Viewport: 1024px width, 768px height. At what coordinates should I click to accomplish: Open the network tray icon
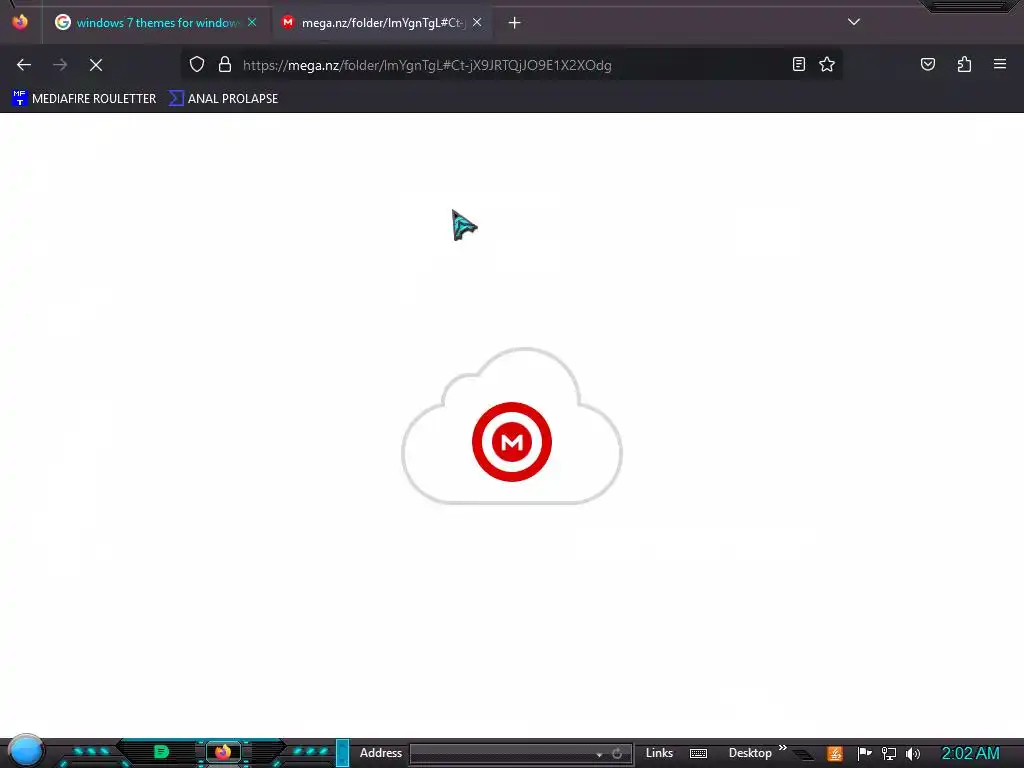pyautogui.click(x=889, y=754)
